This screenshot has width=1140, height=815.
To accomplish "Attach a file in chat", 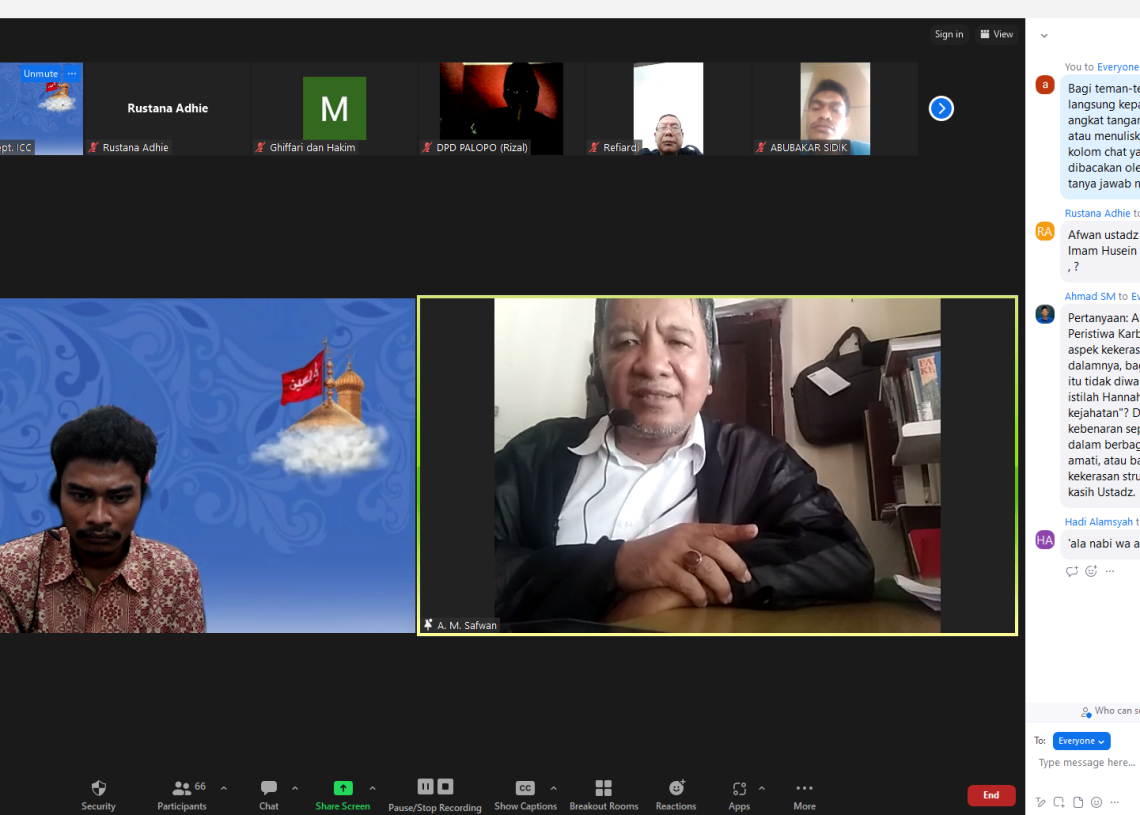I will click(1078, 802).
